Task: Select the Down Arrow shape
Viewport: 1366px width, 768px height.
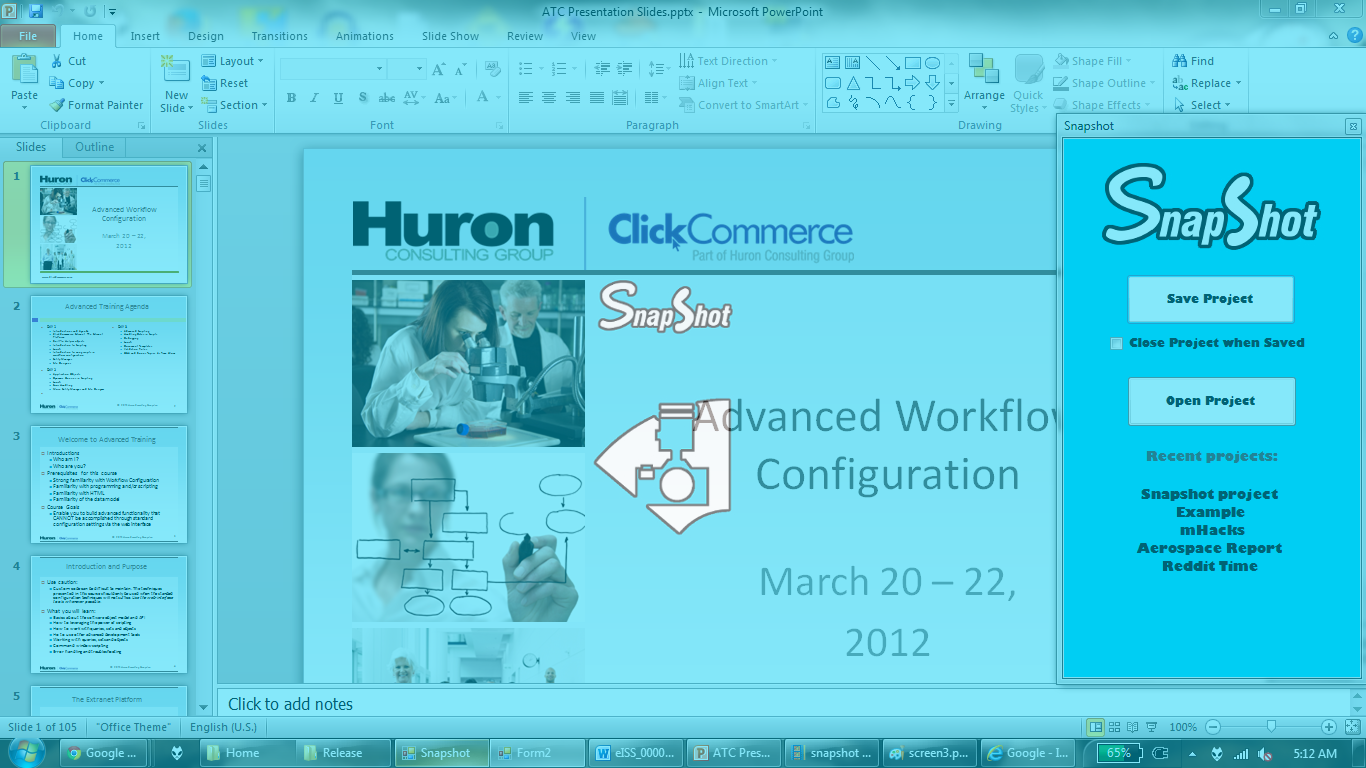Action: tap(932, 83)
